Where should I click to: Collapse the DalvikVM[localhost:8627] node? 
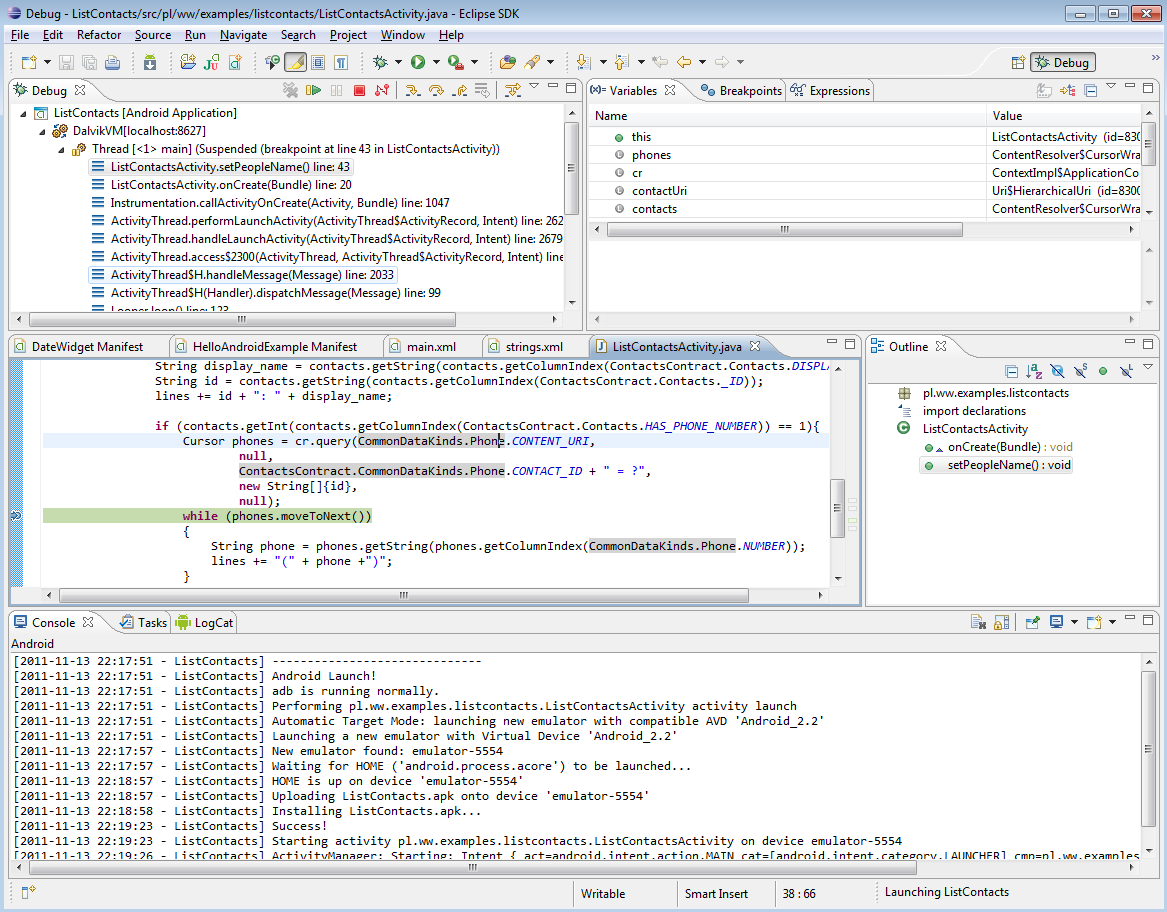42,131
